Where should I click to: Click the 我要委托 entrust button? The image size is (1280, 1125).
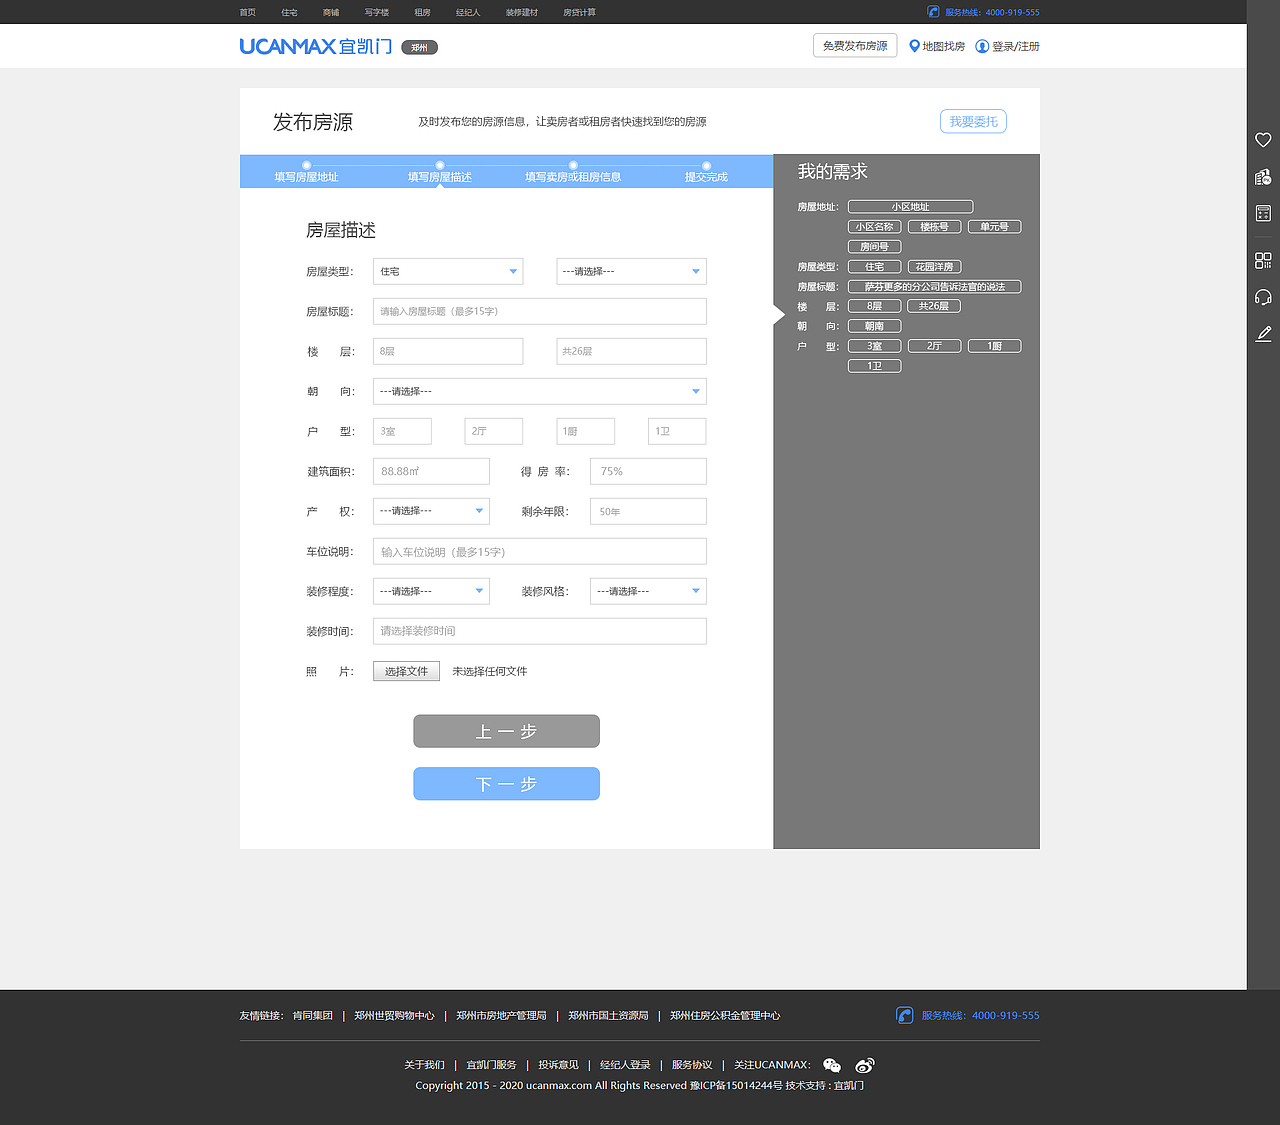(972, 121)
